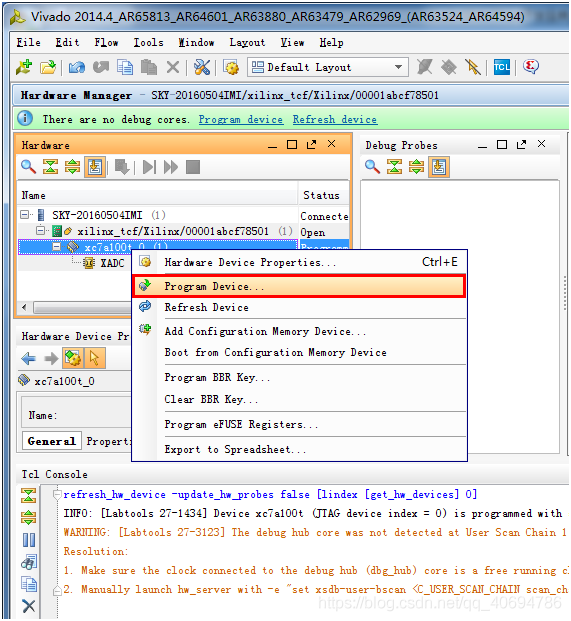This screenshot has height=621, width=571.
Task: Open Project Settings tools icon
Action: click(x=202, y=67)
